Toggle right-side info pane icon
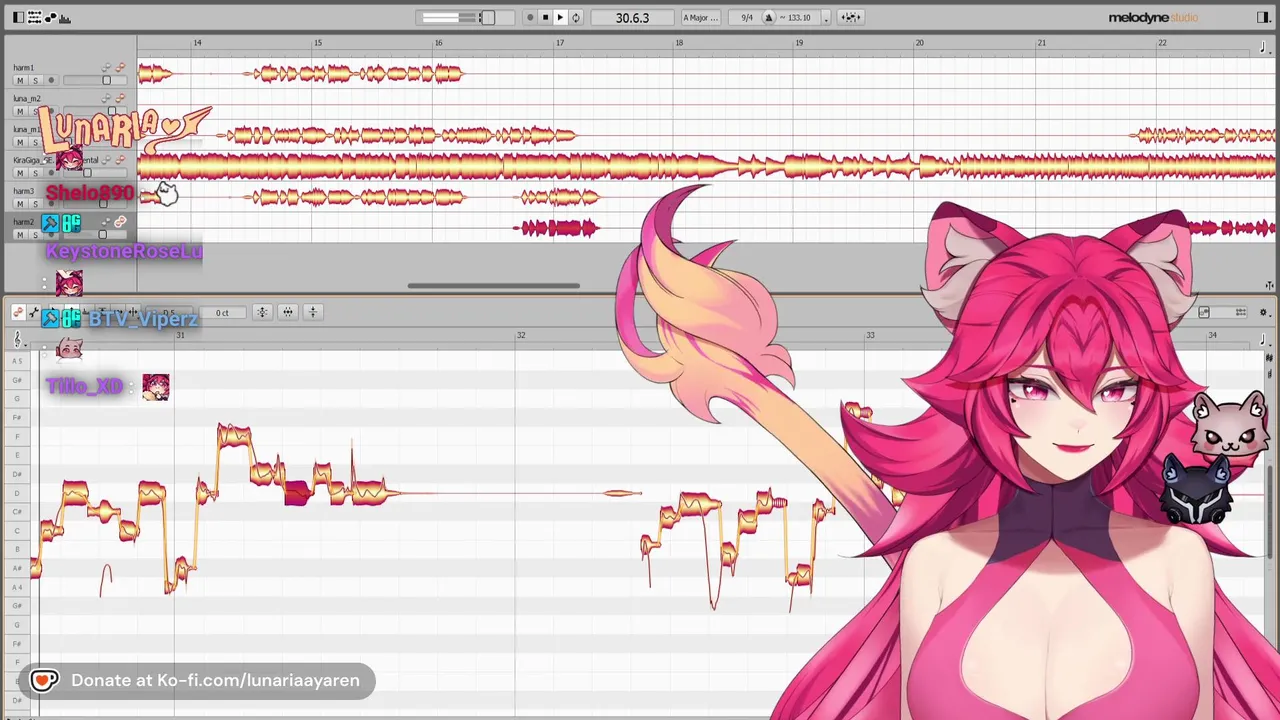1280x720 pixels. pyautogui.click(x=1263, y=17)
